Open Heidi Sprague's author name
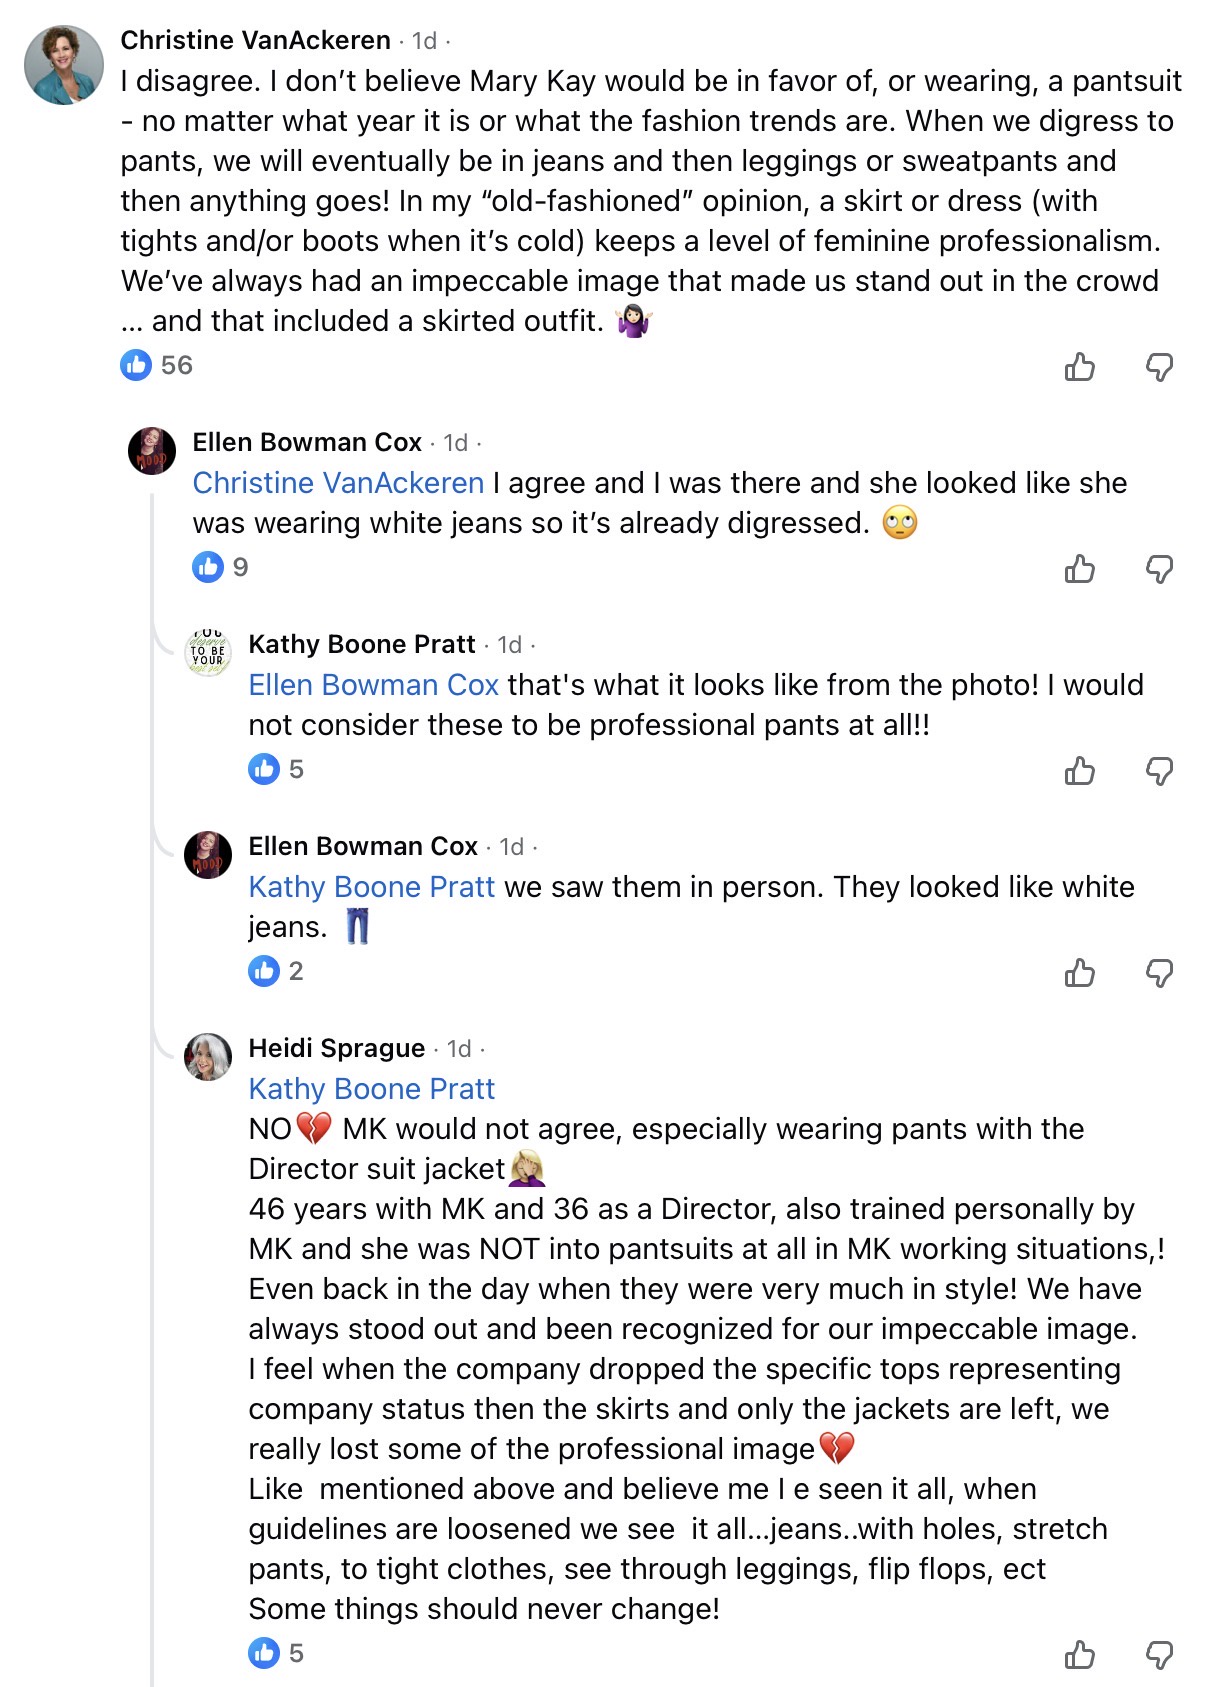 tap(337, 1048)
